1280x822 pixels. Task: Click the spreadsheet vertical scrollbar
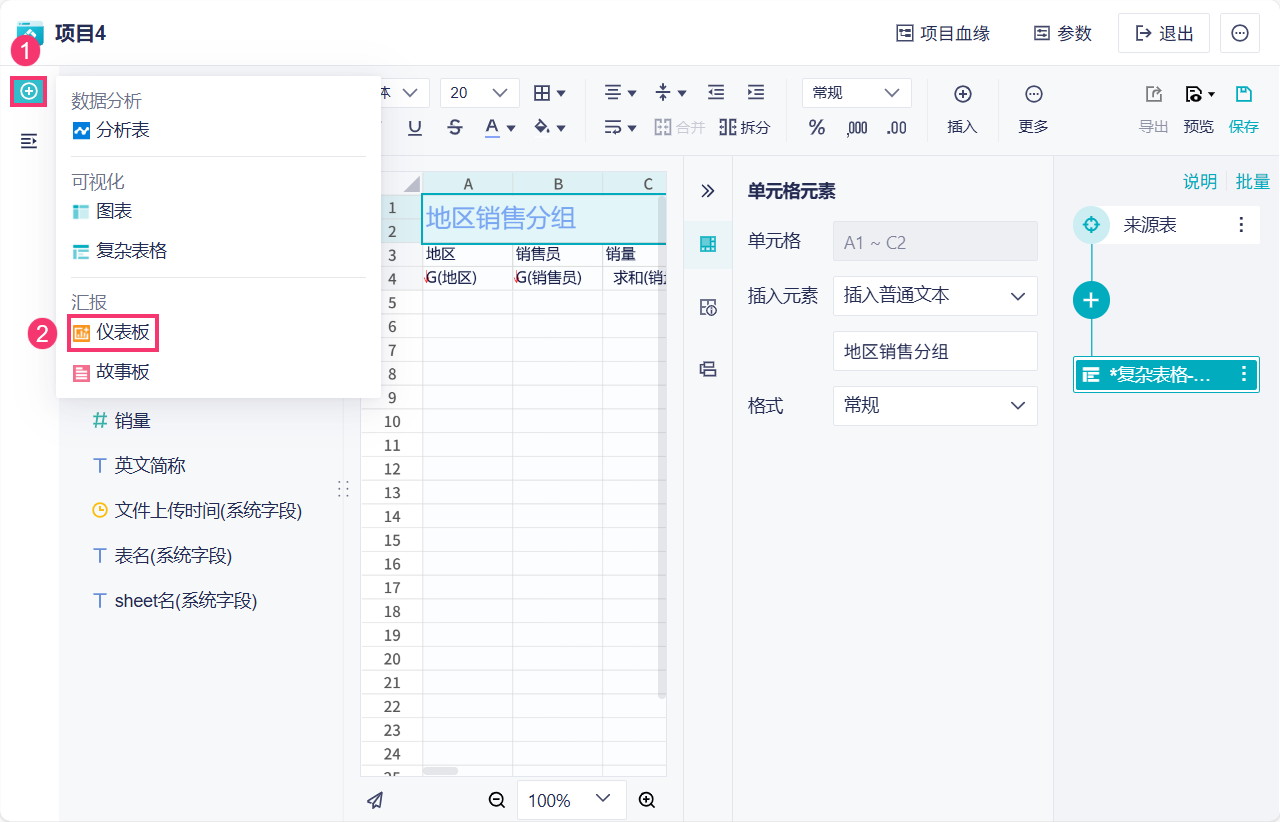tap(661, 447)
